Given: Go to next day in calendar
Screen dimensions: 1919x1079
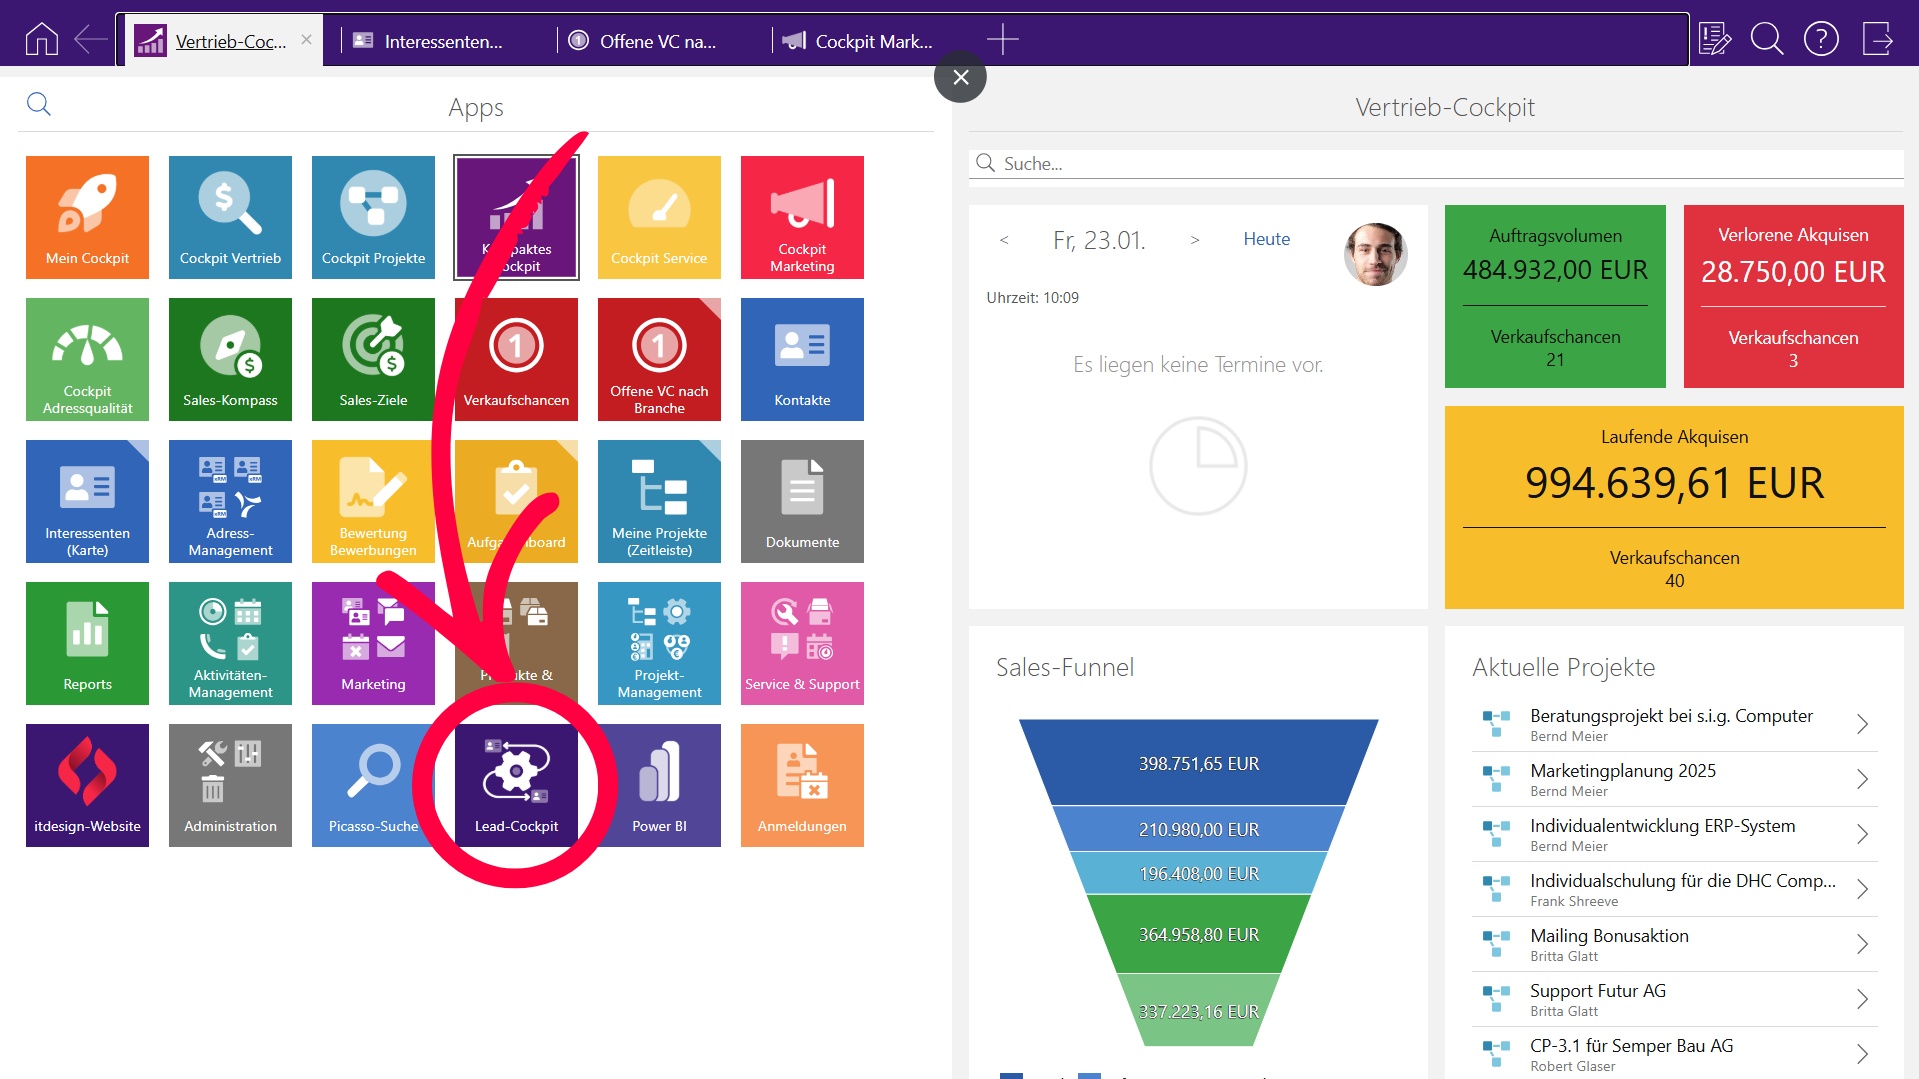Looking at the screenshot, I should pos(1195,240).
